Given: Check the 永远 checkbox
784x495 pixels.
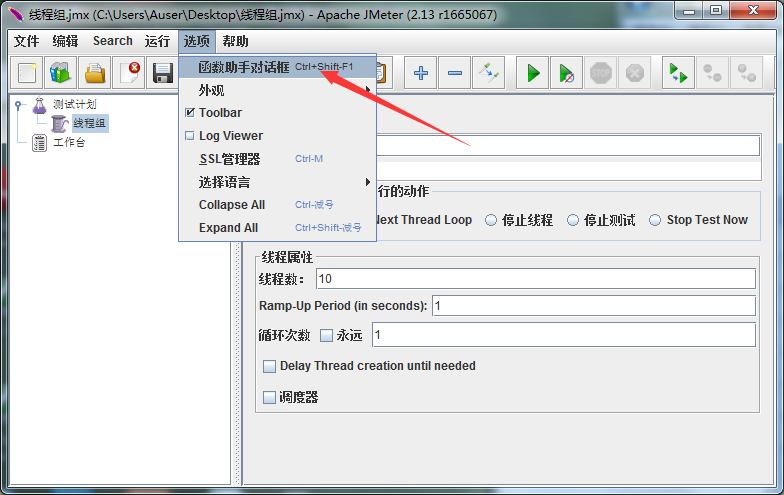Looking at the screenshot, I should pyautogui.click(x=326, y=335).
